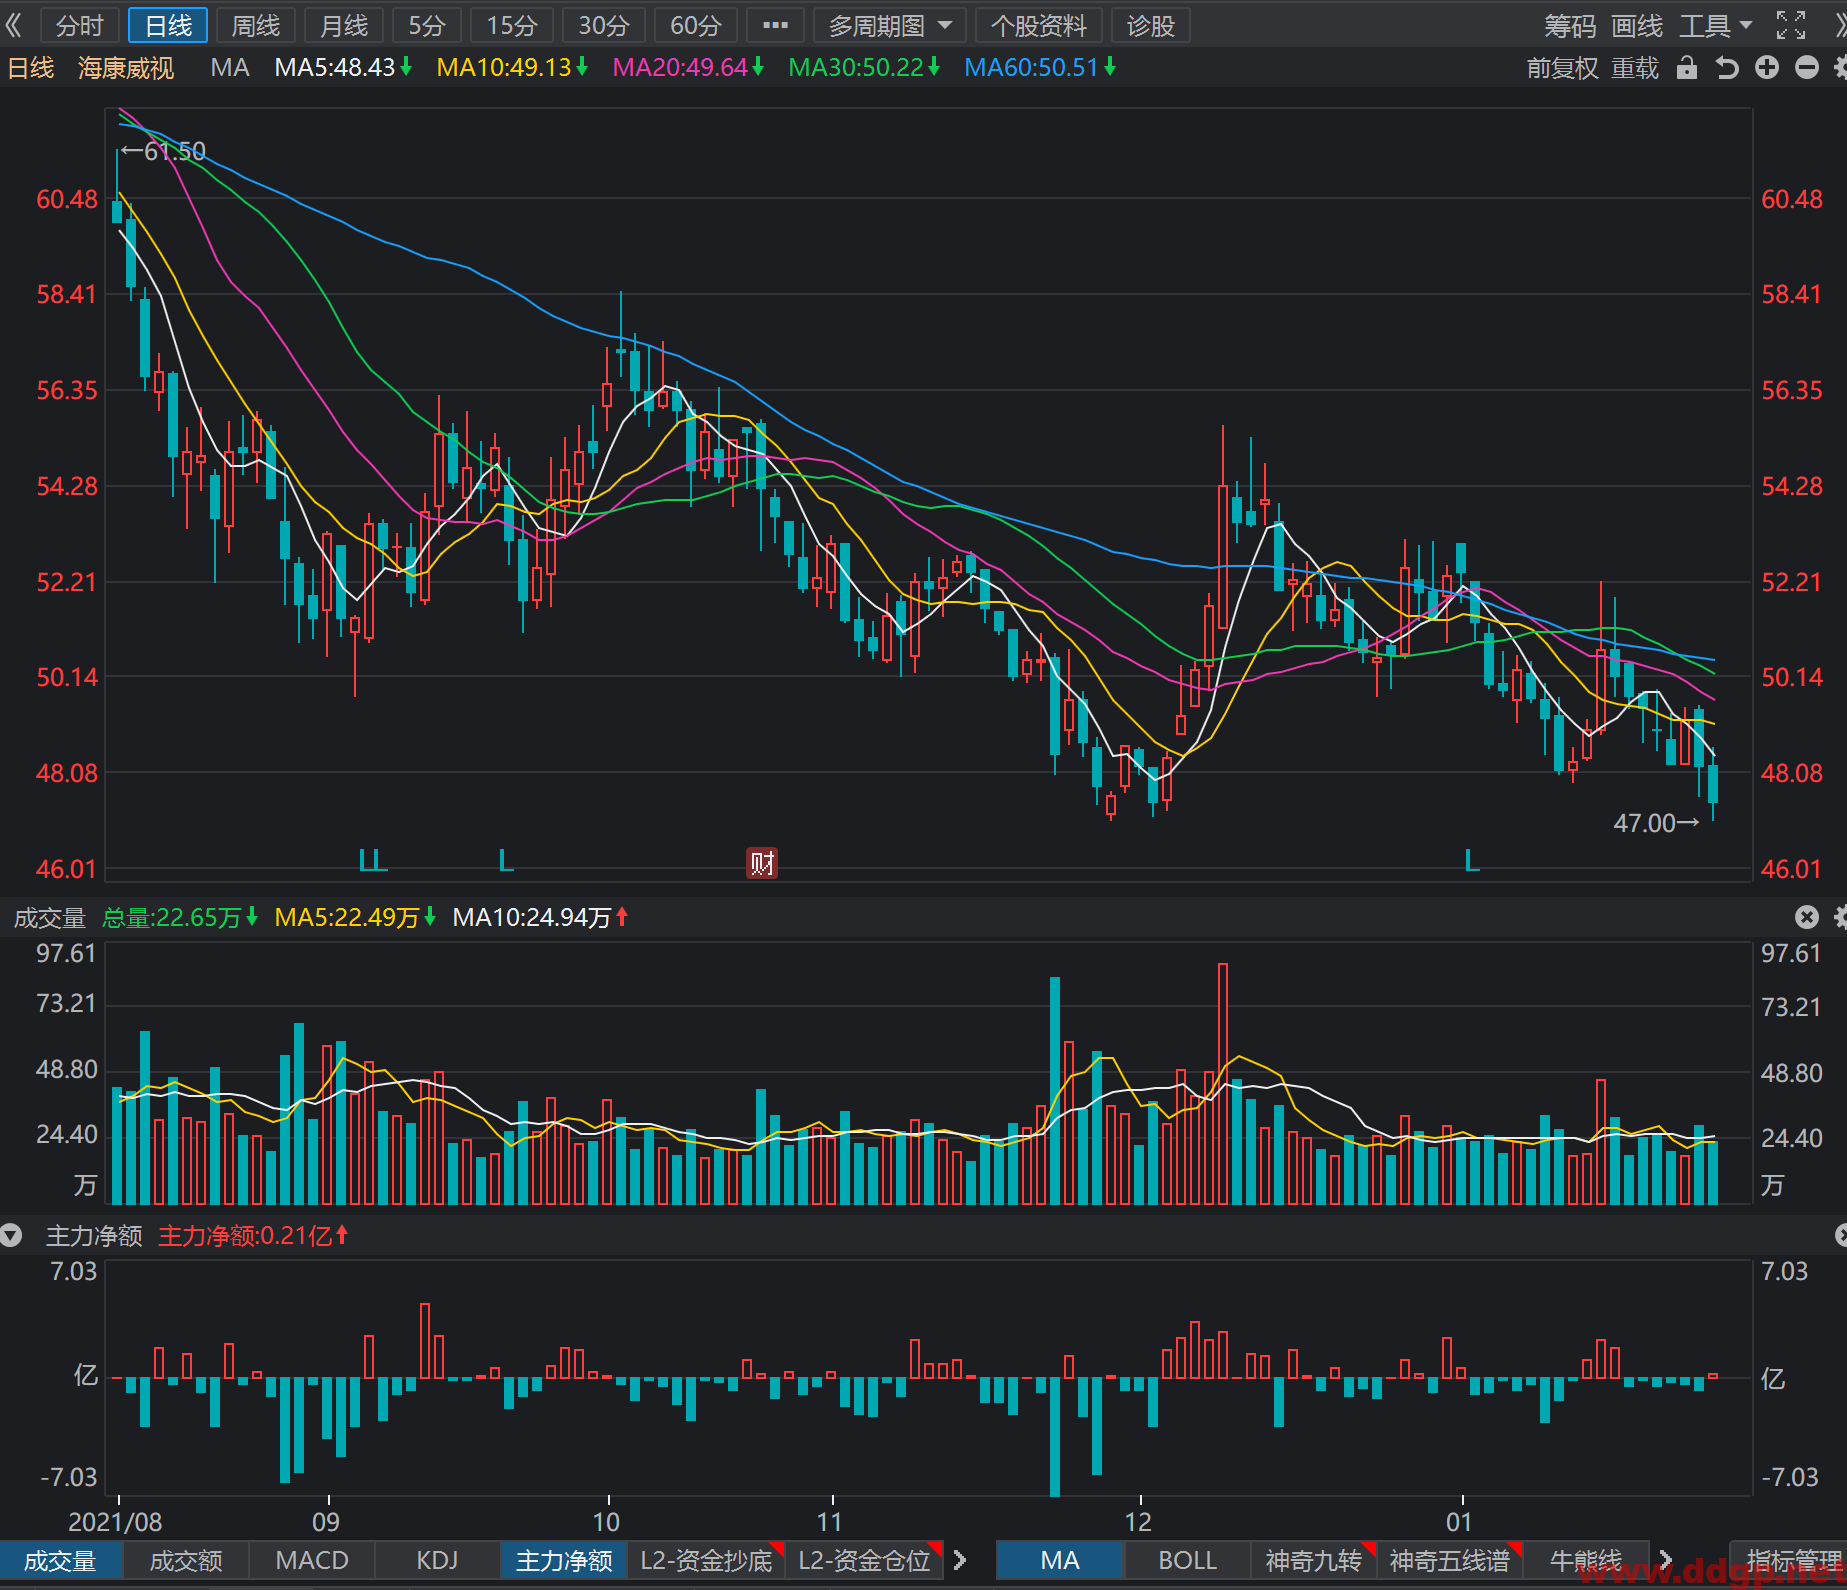Click the 个股资料 button
Screen dimensions: 1847x1590
pyautogui.click(x=1039, y=25)
